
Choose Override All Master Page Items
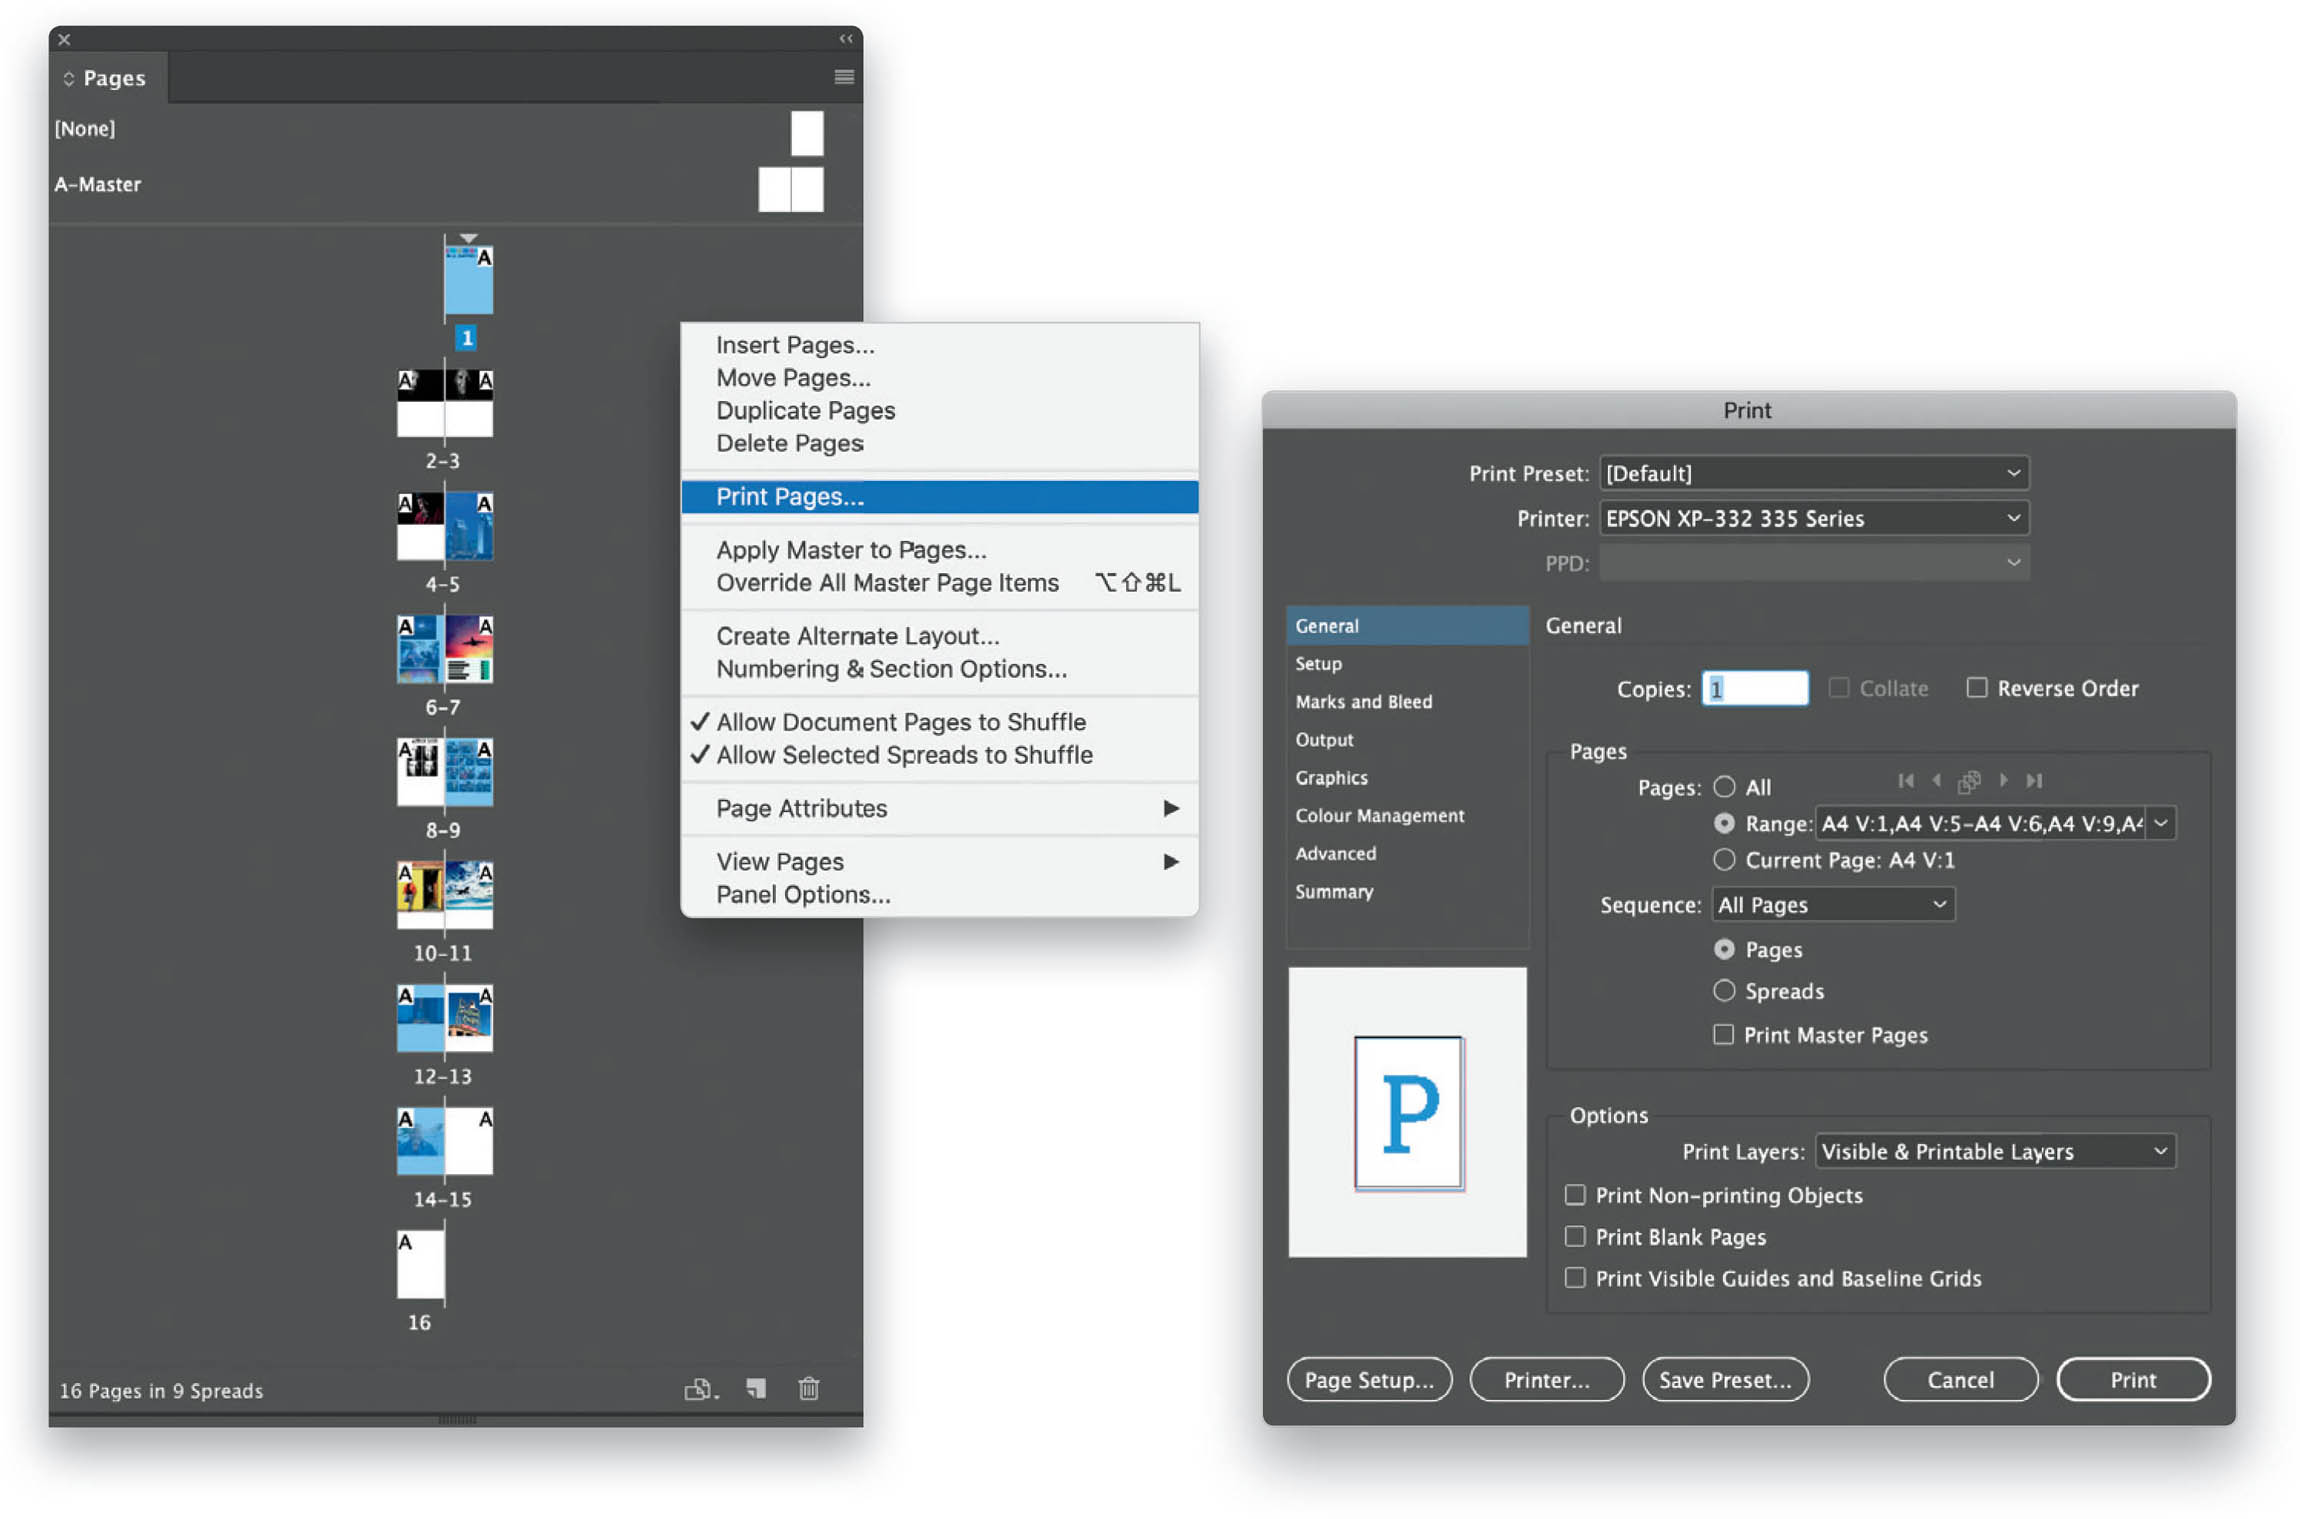(940, 583)
